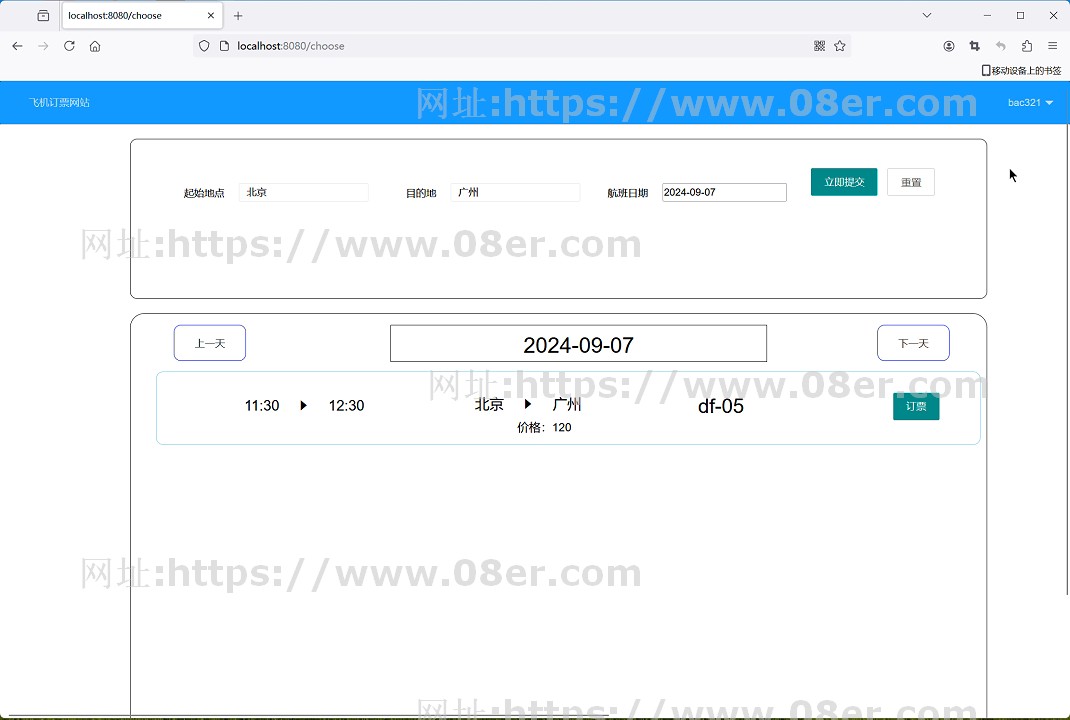Bookmark this page with the star icon
The image size is (1070, 720).
[x=839, y=46]
